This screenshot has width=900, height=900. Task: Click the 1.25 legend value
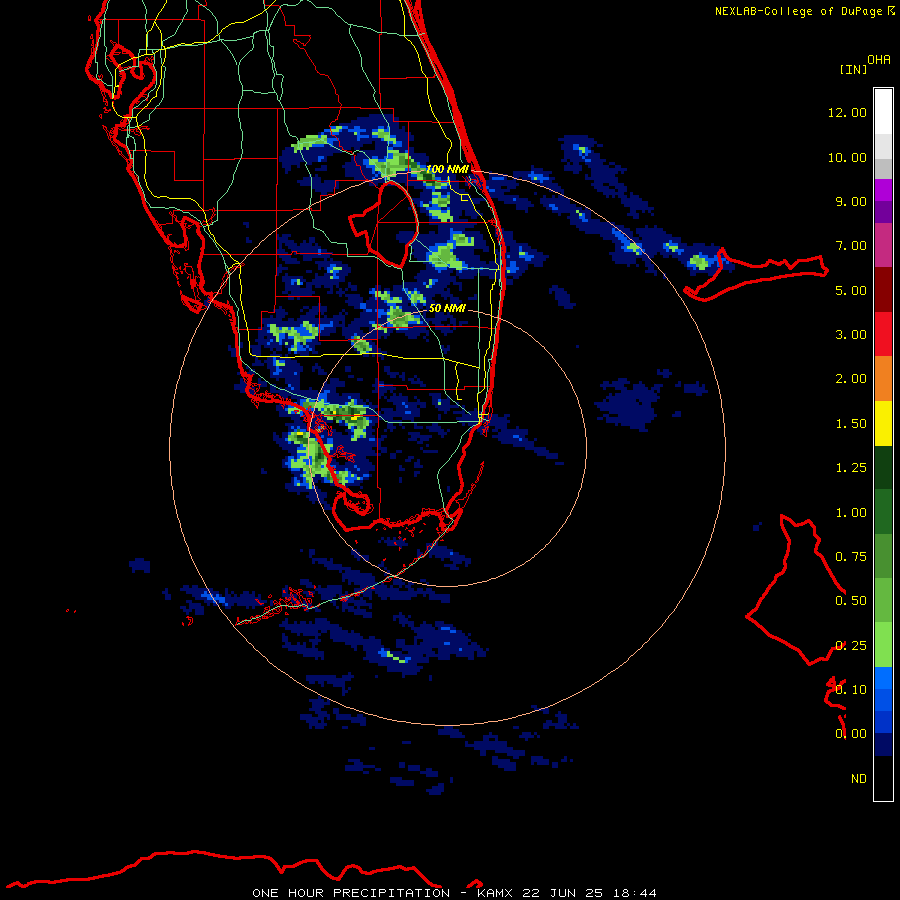point(851,468)
